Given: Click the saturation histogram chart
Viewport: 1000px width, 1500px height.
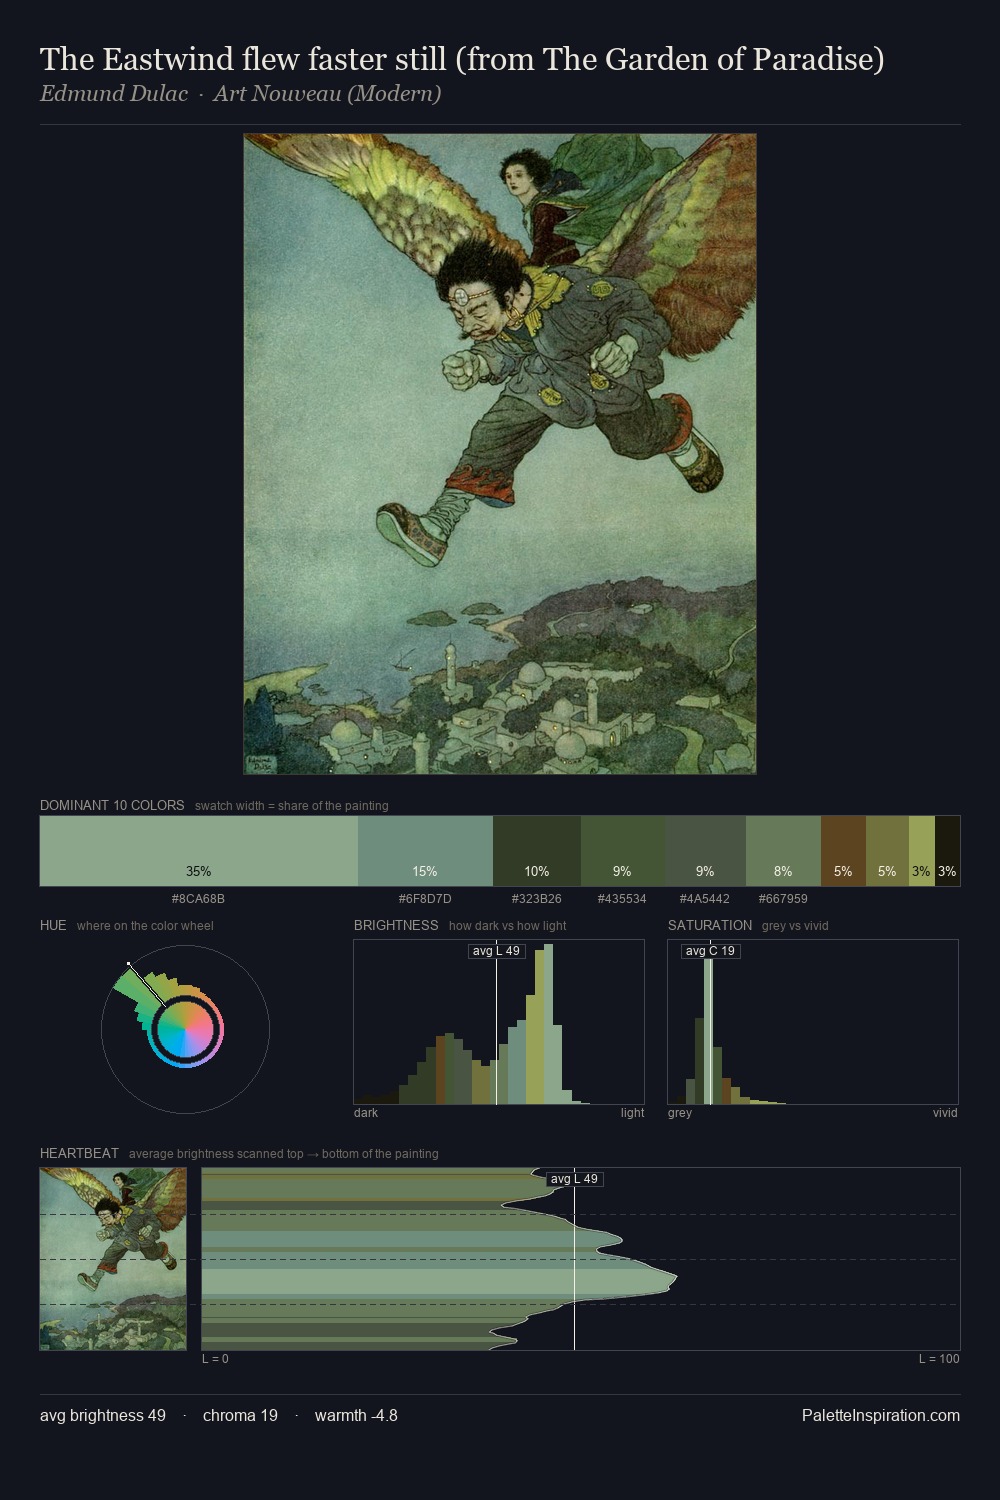Looking at the screenshot, I should tap(813, 1022).
